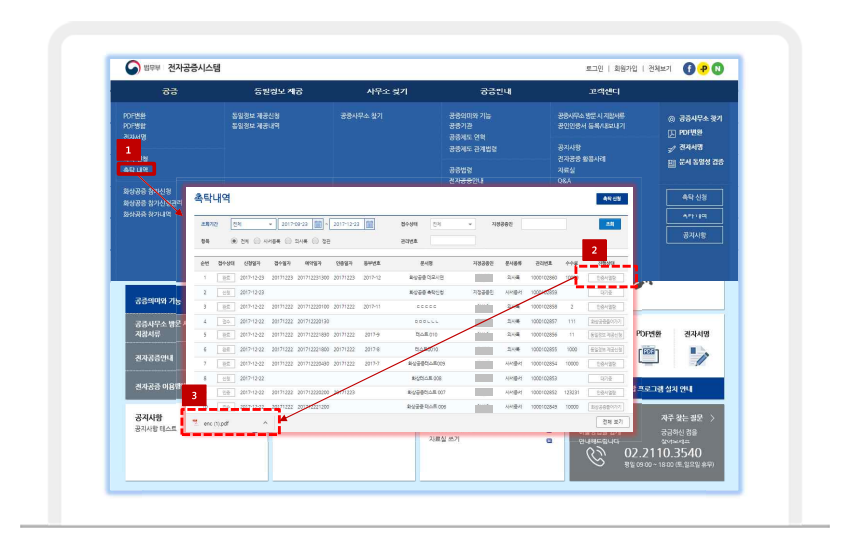Open the Facebook icon in header
Screen dimensions: 850x548
(x=689, y=68)
